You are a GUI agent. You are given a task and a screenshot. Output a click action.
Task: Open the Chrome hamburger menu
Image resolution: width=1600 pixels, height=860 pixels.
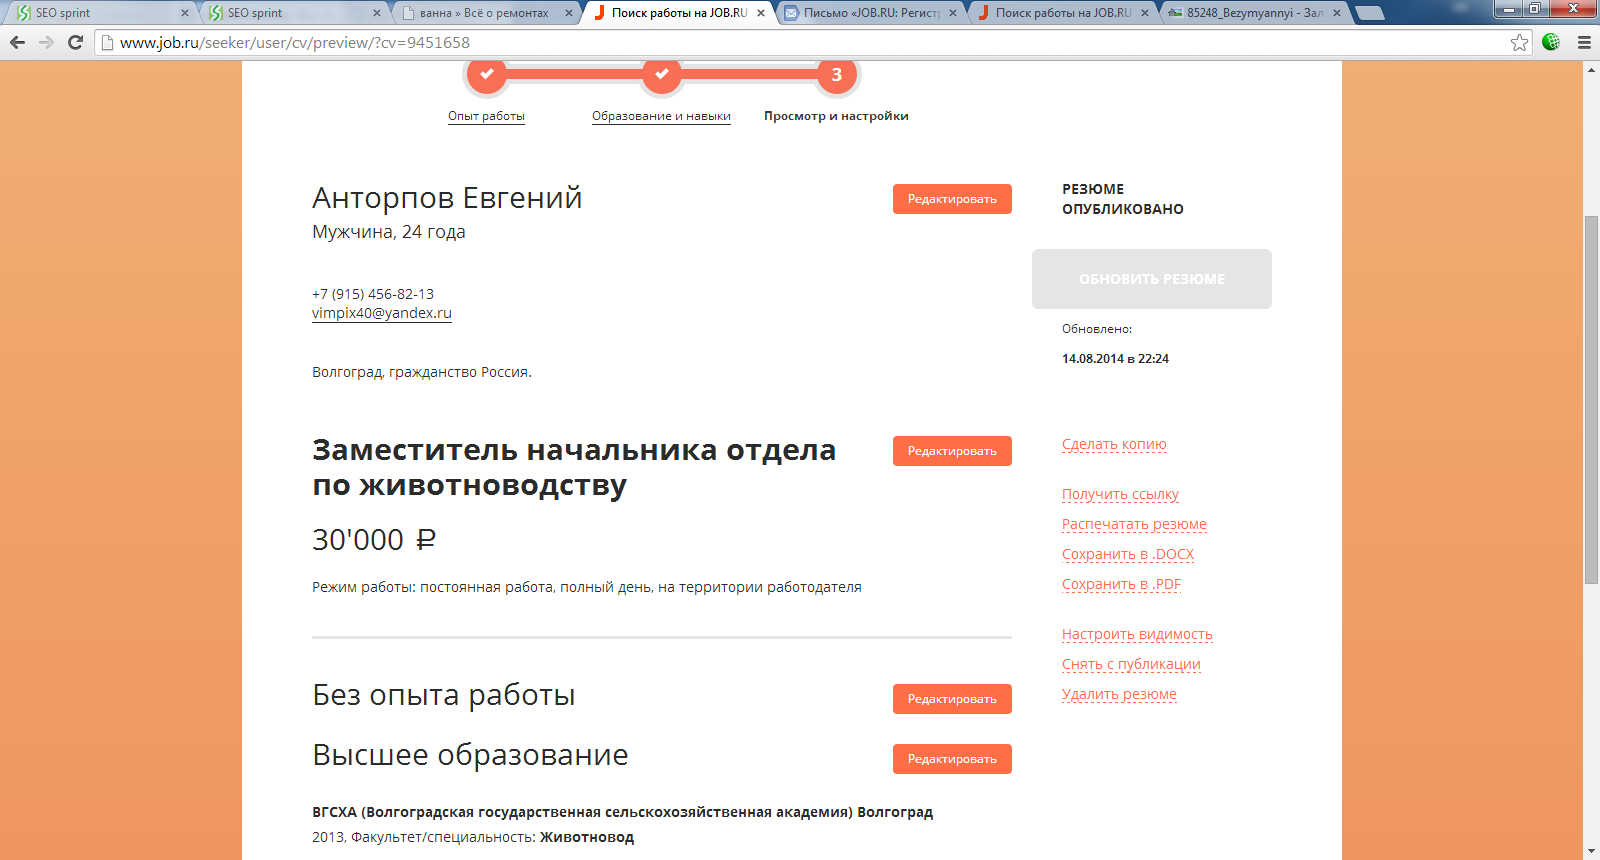(x=1584, y=42)
